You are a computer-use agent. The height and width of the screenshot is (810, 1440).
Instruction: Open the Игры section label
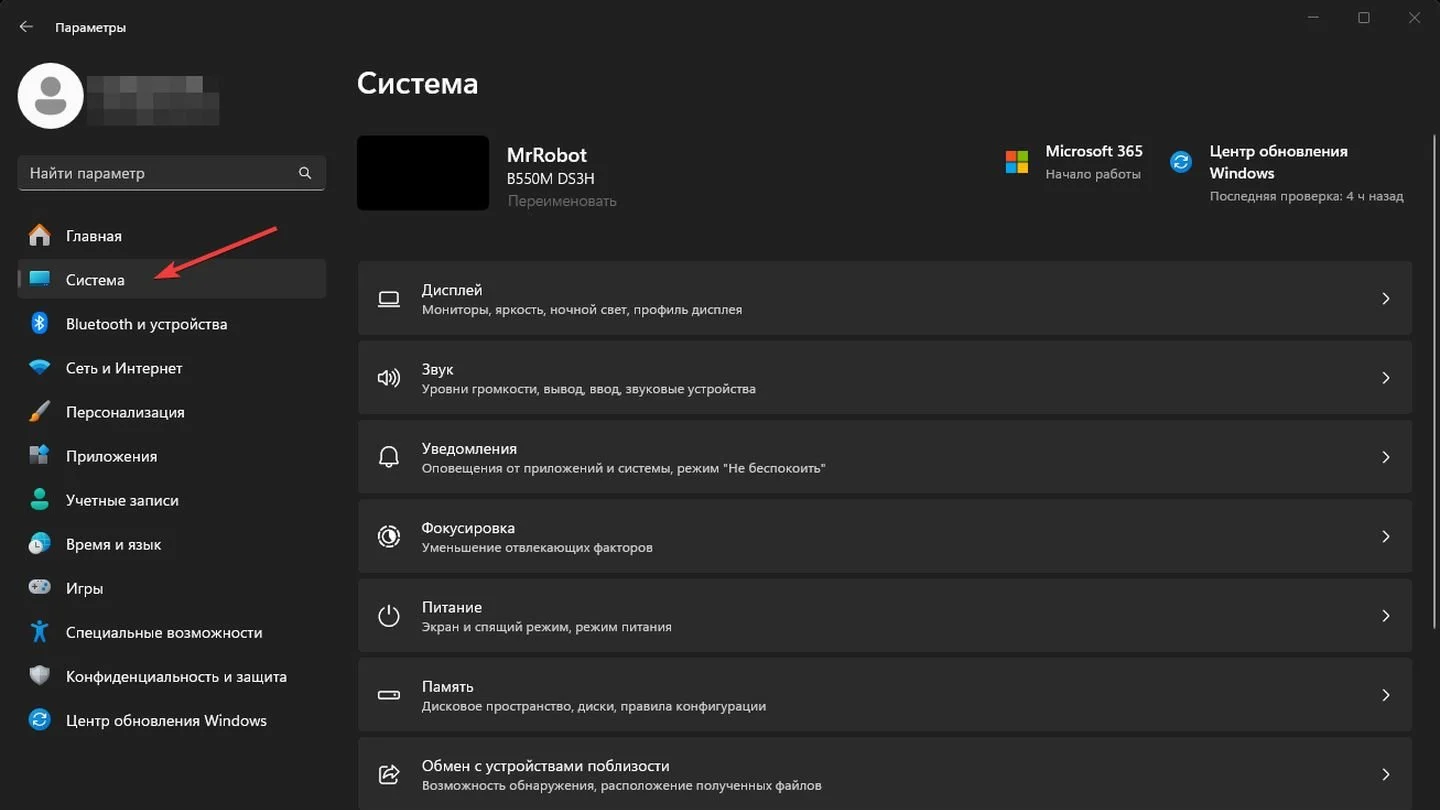pyautogui.click(x=84, y=588)
